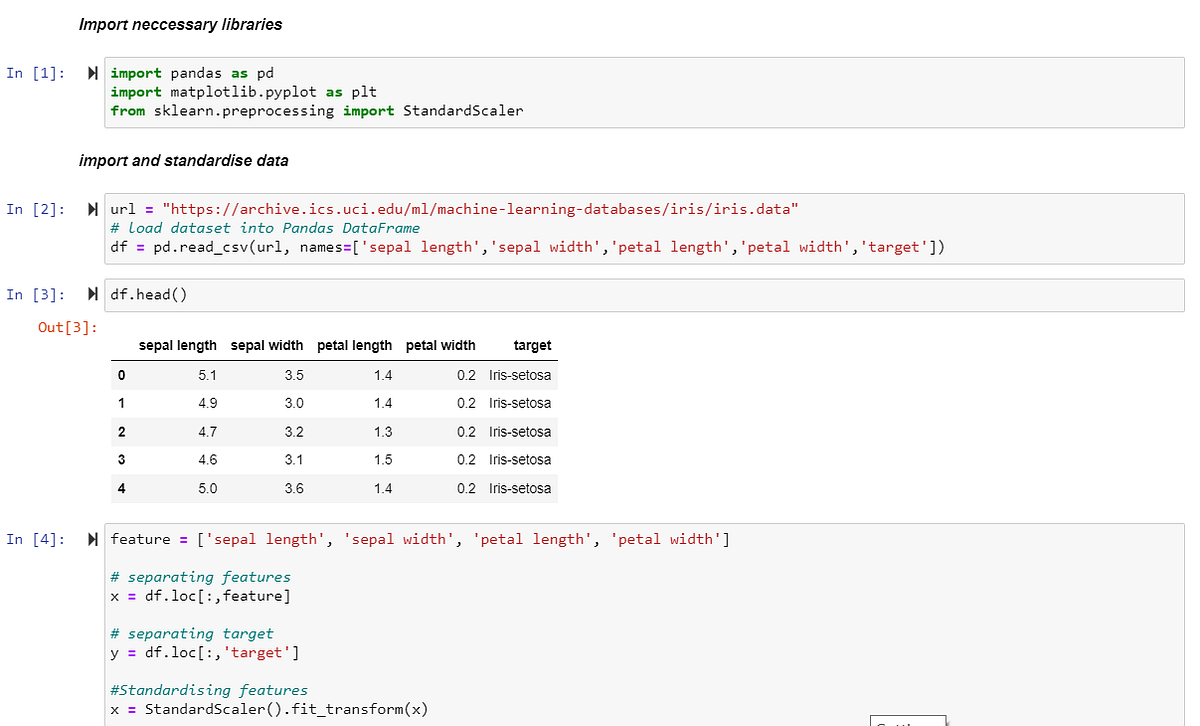
Task: Click the y = df.loc[:,'target'] line
Action: click(x=205, y=653)
